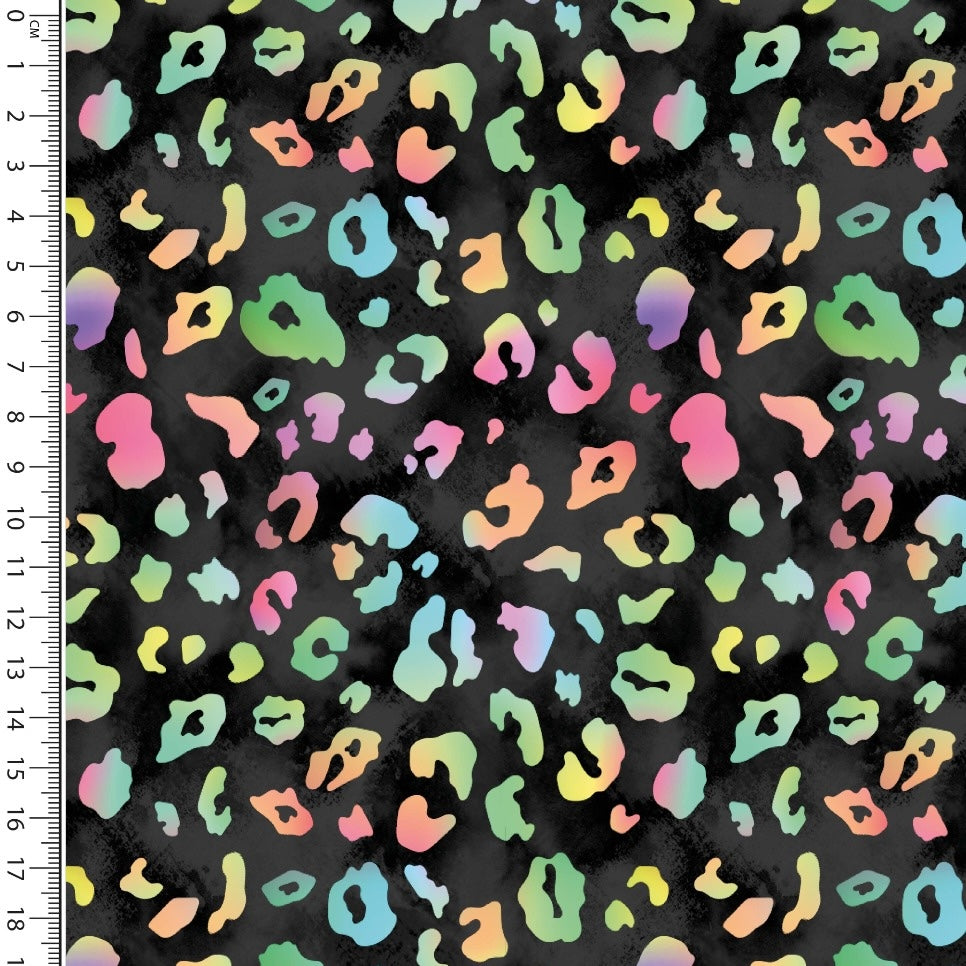Pick the 10 cm ruler number
966x966 pixels.
coord(14,516)
